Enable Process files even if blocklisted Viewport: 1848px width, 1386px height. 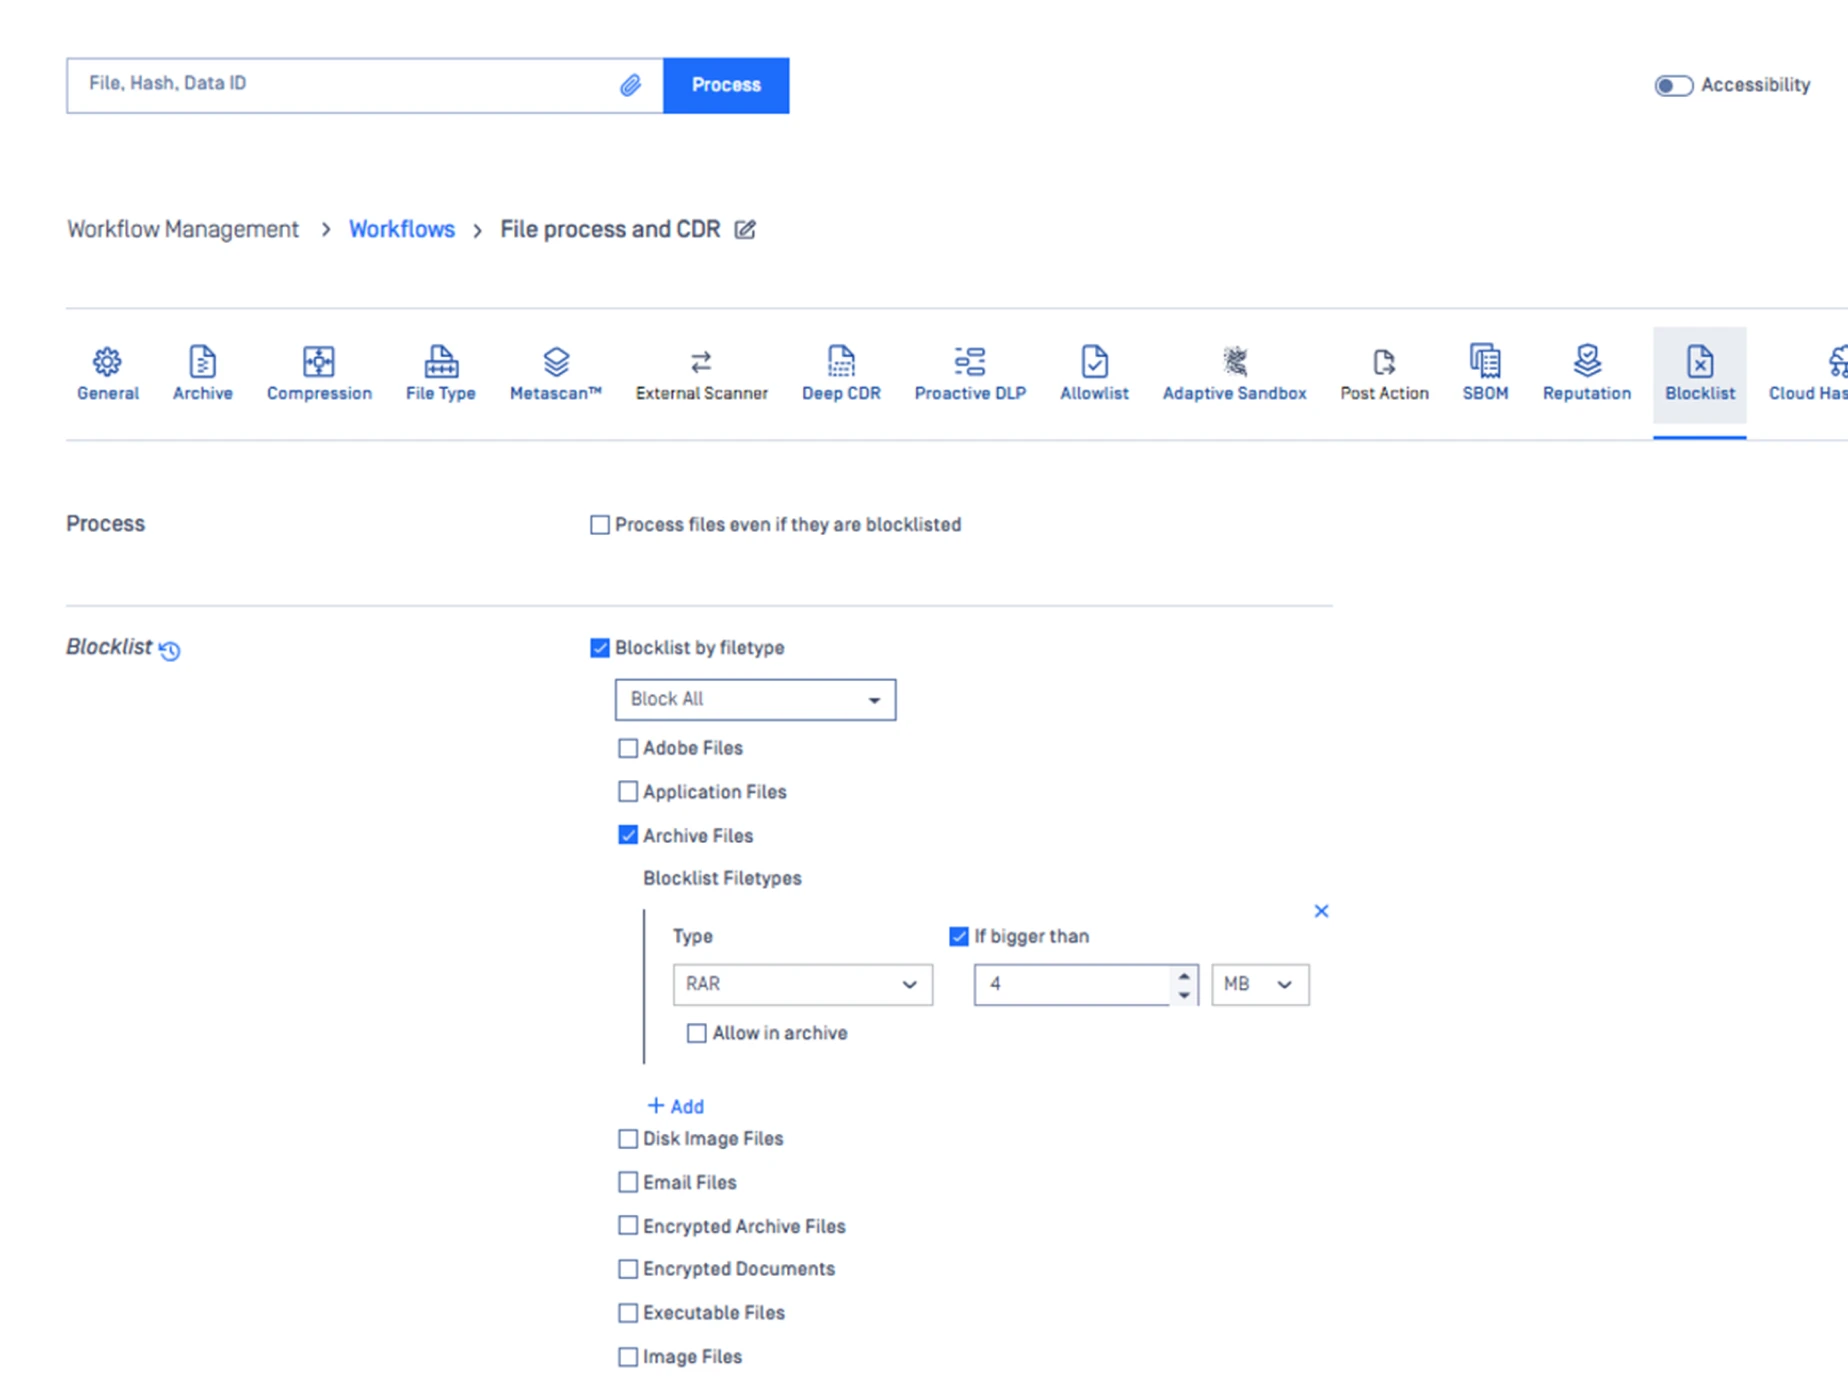(600, 525)
